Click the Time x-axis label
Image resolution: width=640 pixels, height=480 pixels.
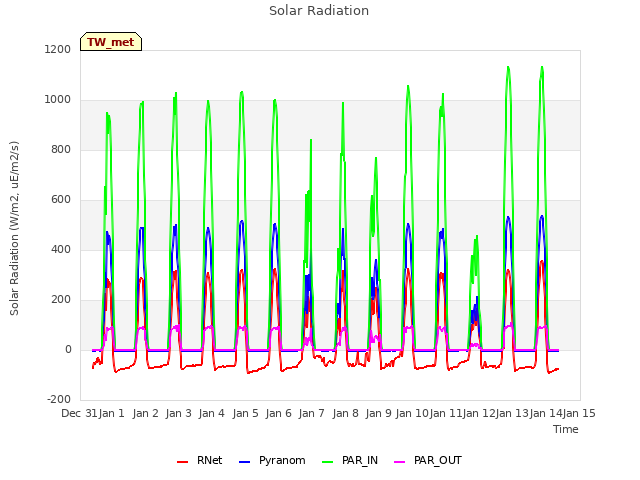[566, 429]
